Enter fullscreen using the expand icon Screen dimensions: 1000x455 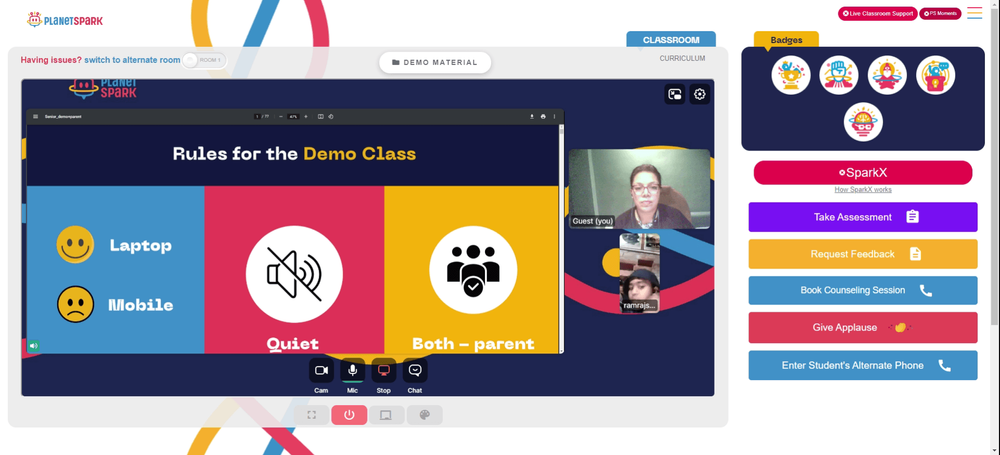[312, 415]
